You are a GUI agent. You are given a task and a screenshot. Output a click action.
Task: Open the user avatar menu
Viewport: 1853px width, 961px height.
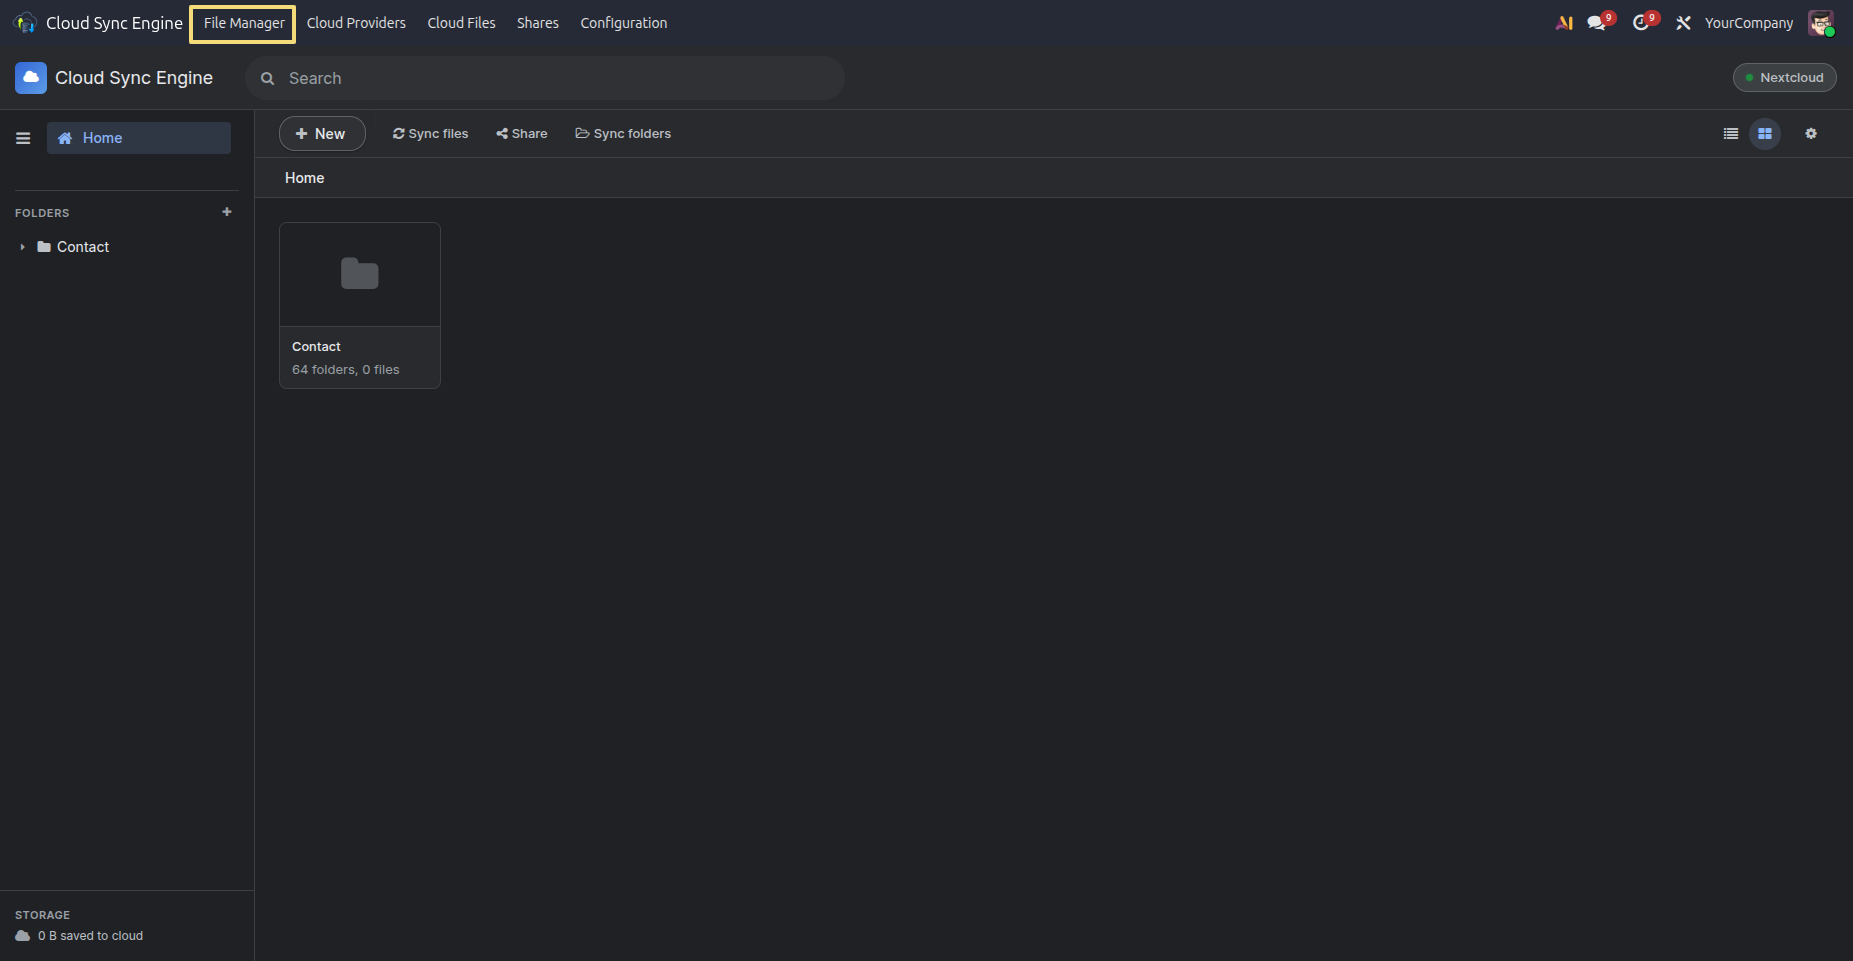click(1821, 23)
